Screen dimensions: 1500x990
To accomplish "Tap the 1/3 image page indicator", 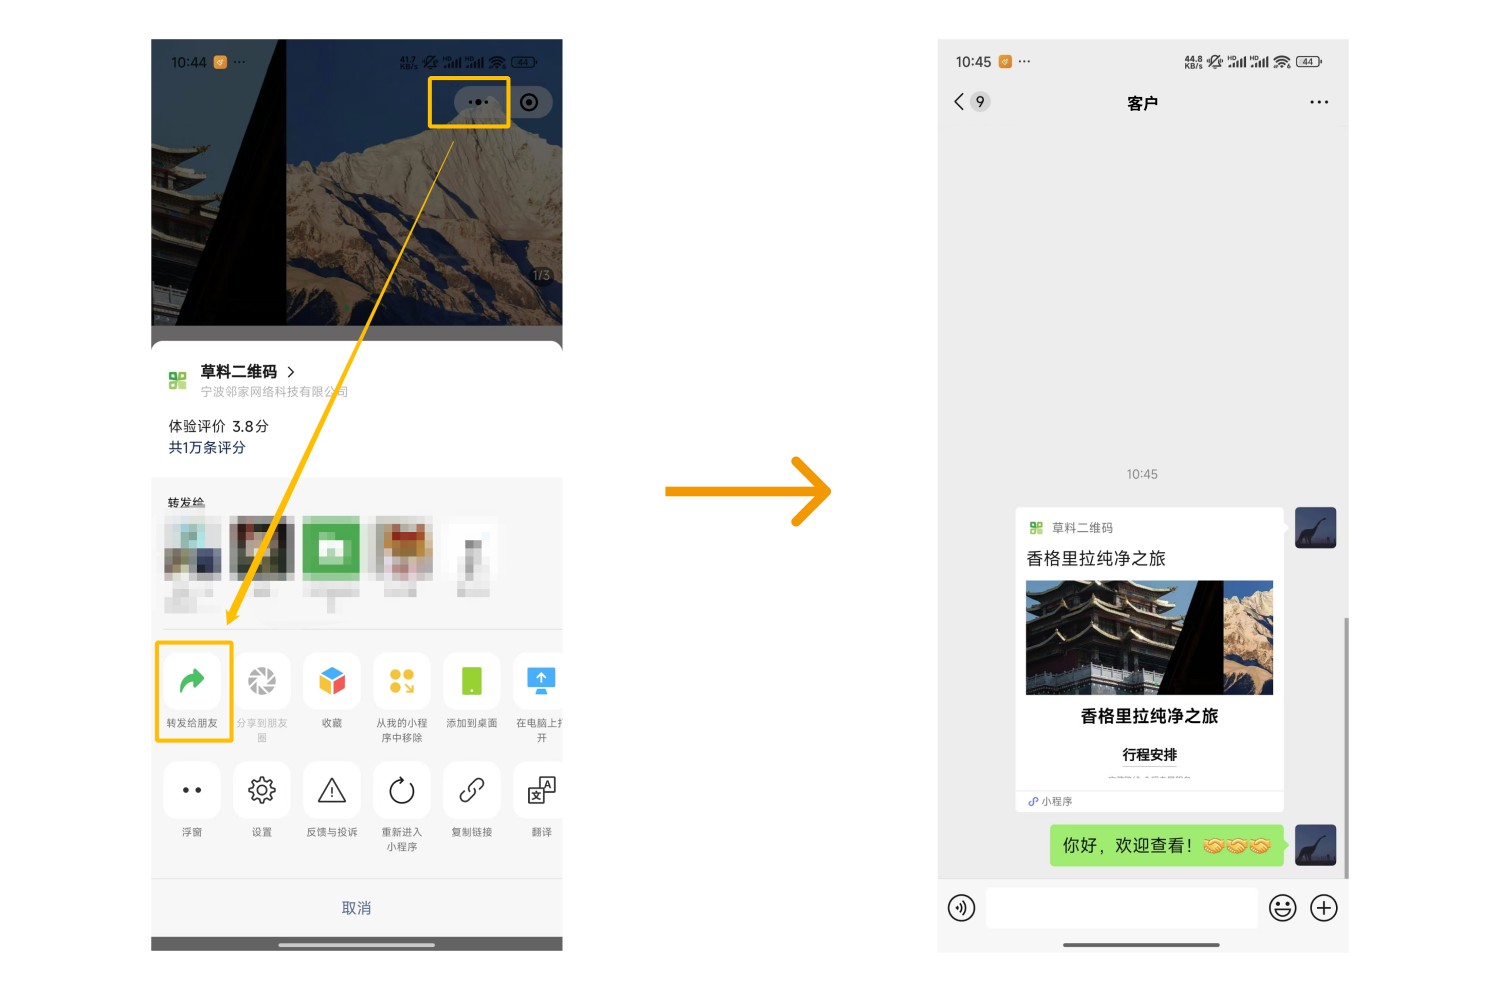I will pos(541,275).
